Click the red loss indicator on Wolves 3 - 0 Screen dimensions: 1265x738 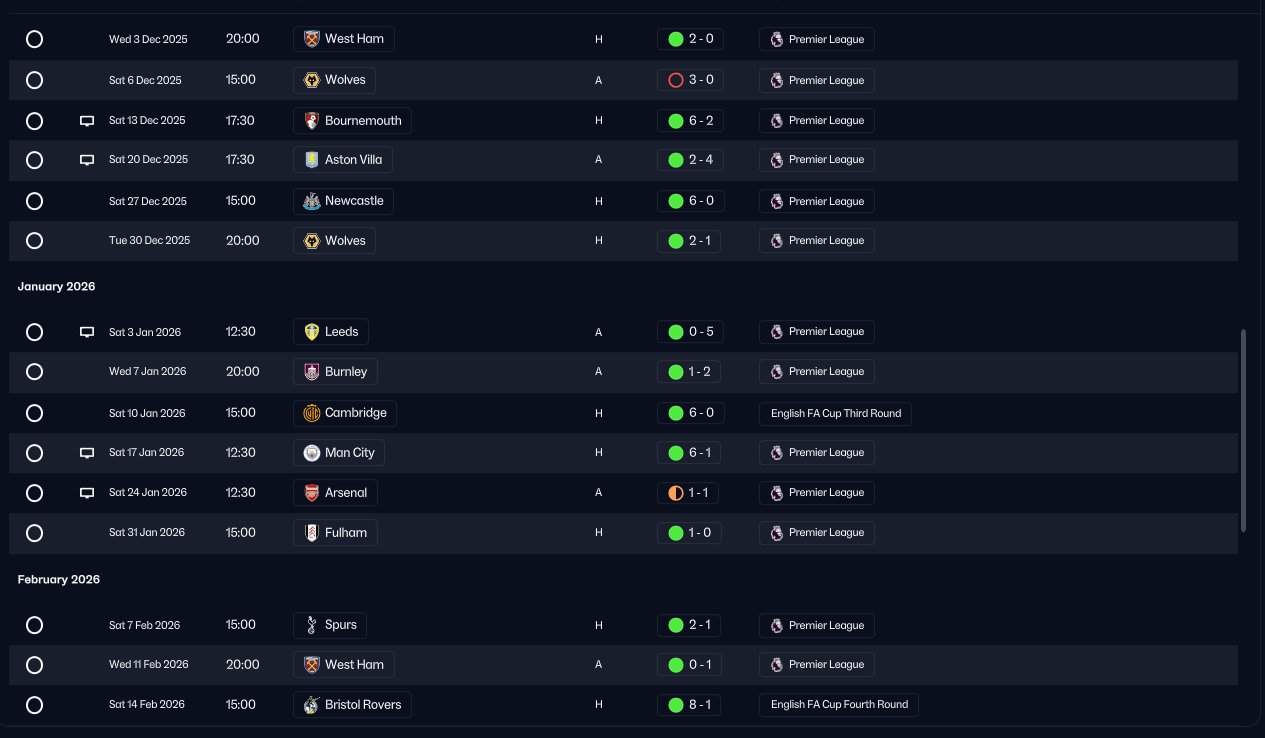tap(675, 80)
